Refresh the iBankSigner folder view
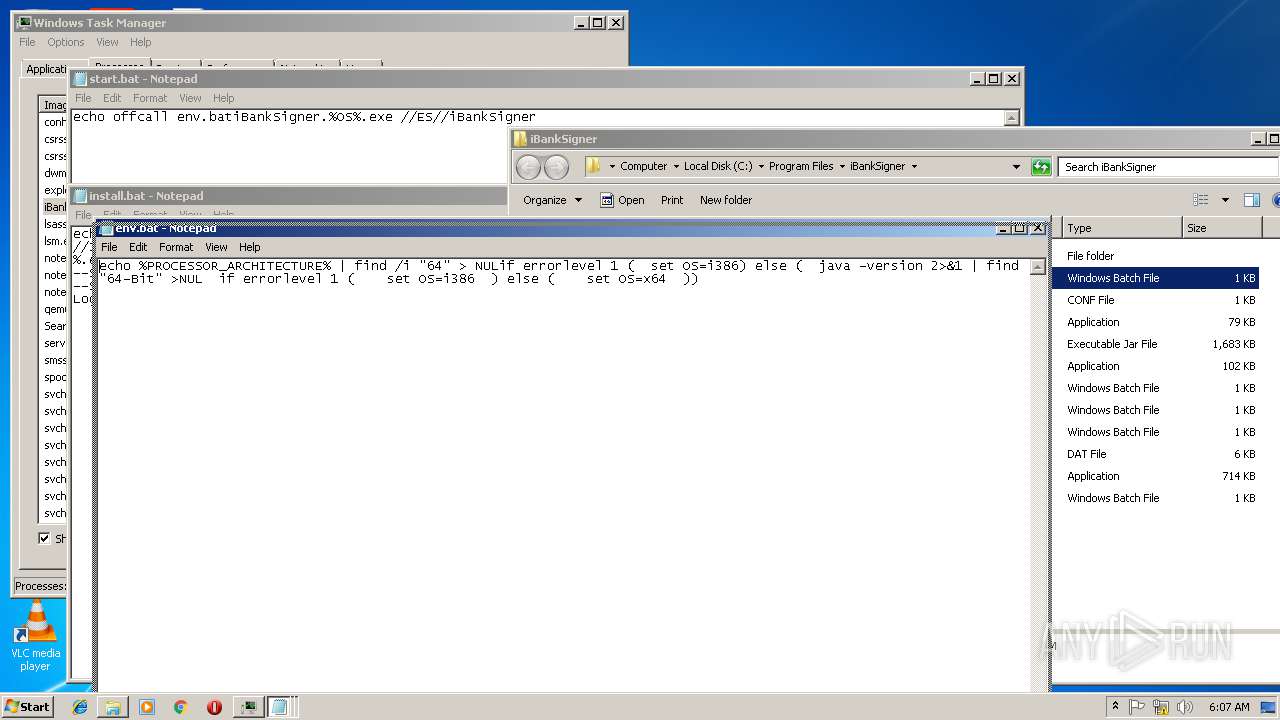This screenshot has width=1280, height=720. 1041,167
